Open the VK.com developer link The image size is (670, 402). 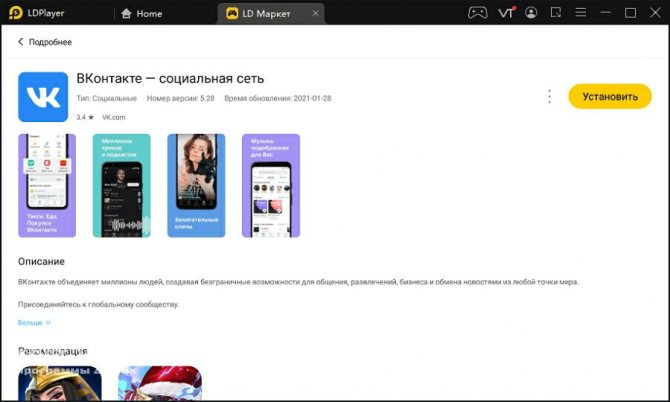pos(113,117)
